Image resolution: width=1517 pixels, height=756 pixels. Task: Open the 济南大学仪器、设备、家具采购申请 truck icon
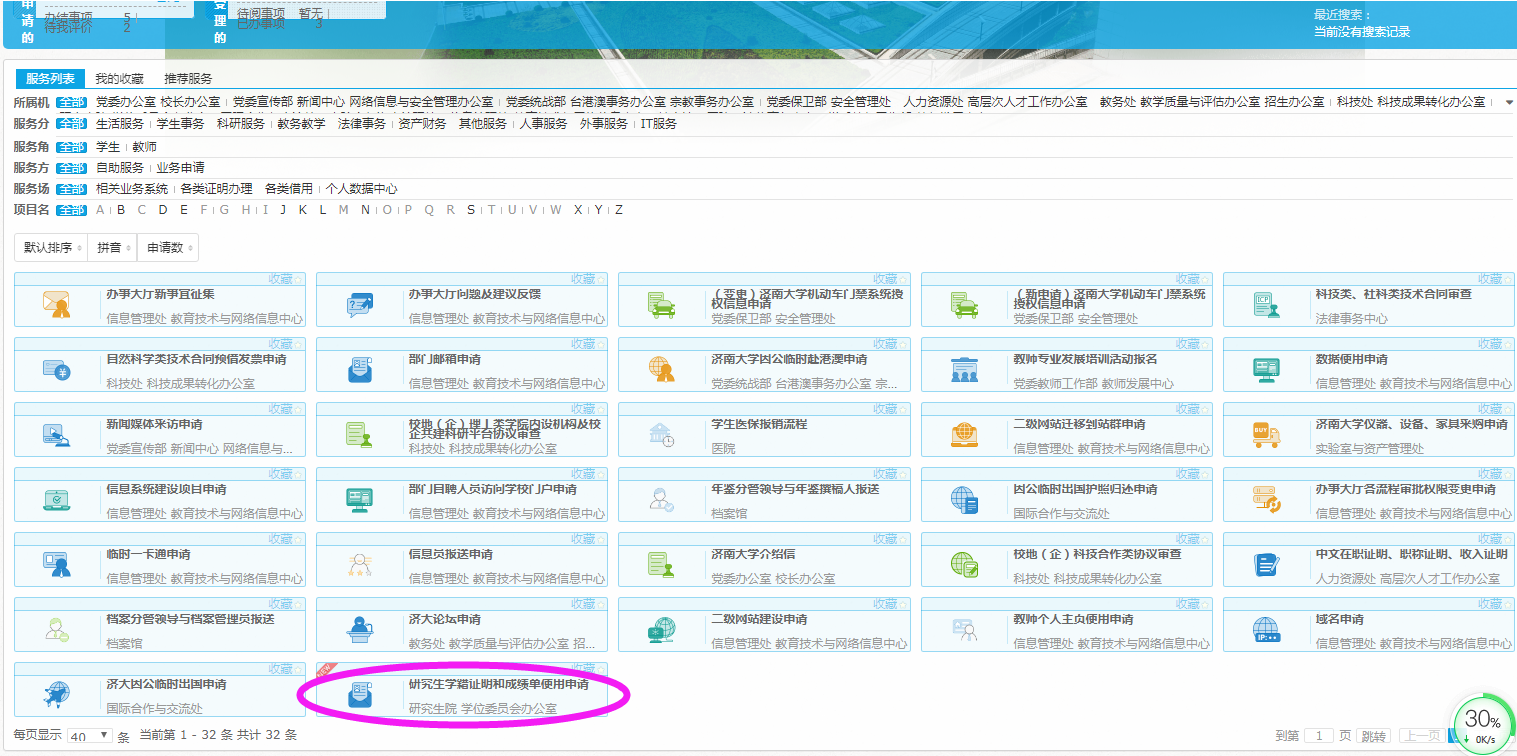[x=1266, y=435]
